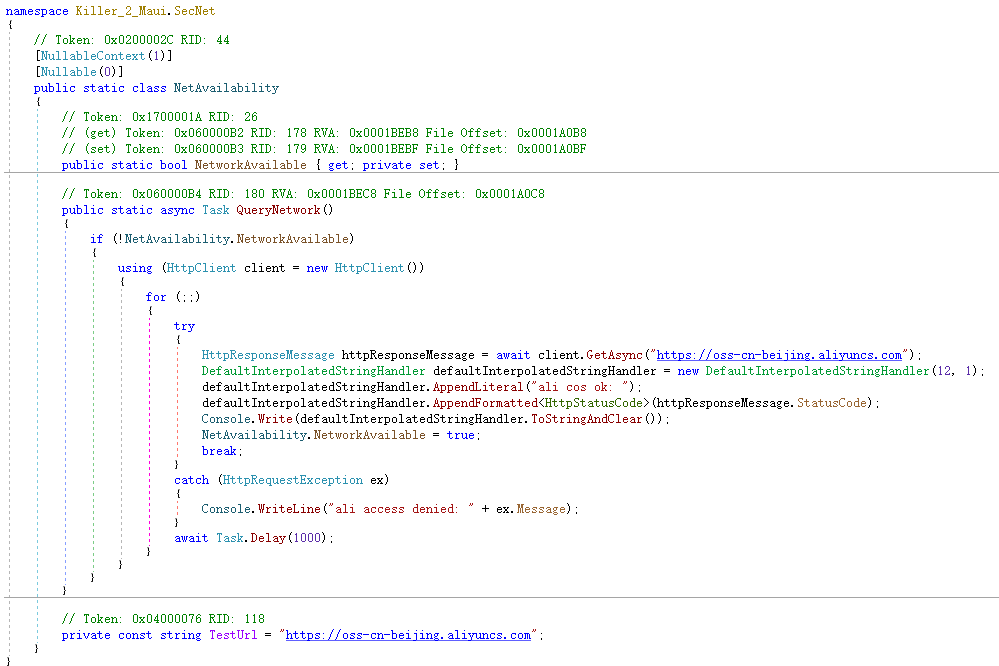The height and width of the screenshot is (666, 999).
Task: Click the HttpRequestException type in the catch clause
Action: [292, 480]
